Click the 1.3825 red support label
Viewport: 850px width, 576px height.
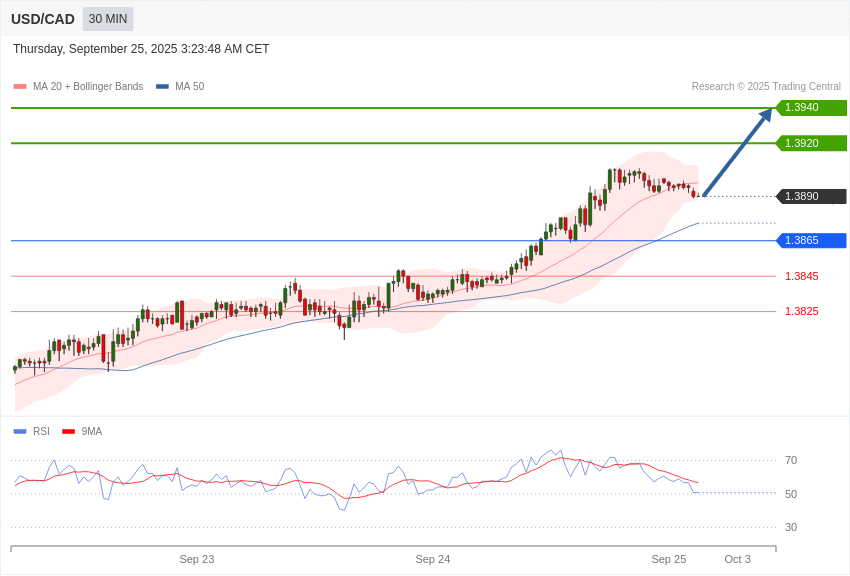[x=801, y=312]
